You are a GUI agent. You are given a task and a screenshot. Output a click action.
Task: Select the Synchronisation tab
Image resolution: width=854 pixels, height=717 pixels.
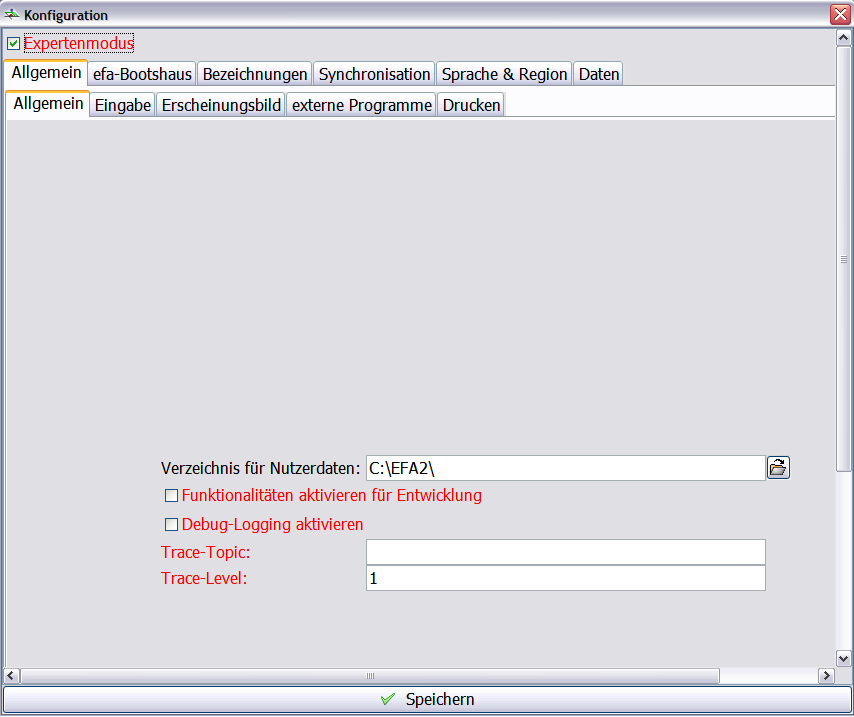(374, 74)
